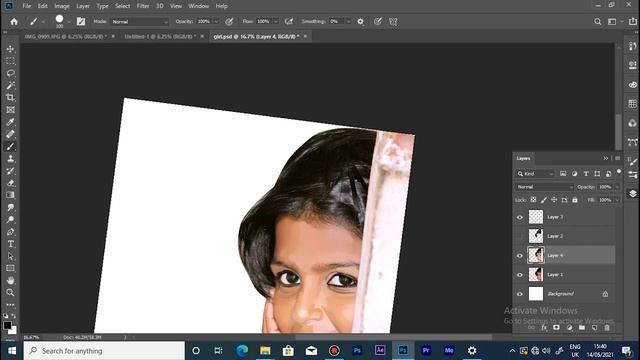Image resolution: width=640 pixels, height=360 pixels.
Task: Create a new group folder icon
Action: [582, 327]
